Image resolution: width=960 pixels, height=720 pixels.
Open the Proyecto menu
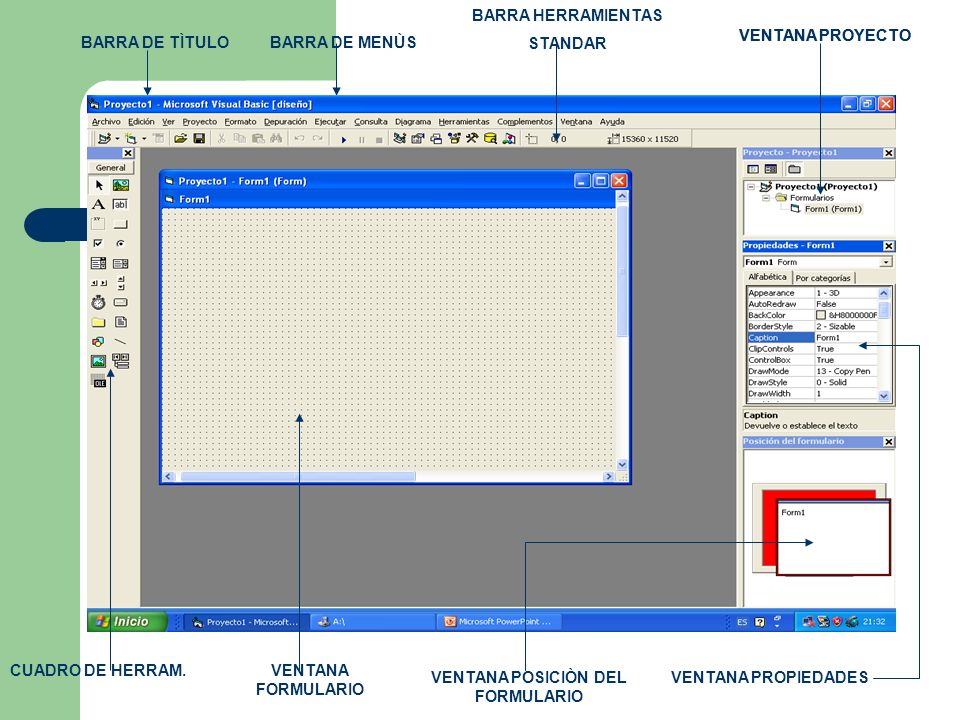click(200, 122)
